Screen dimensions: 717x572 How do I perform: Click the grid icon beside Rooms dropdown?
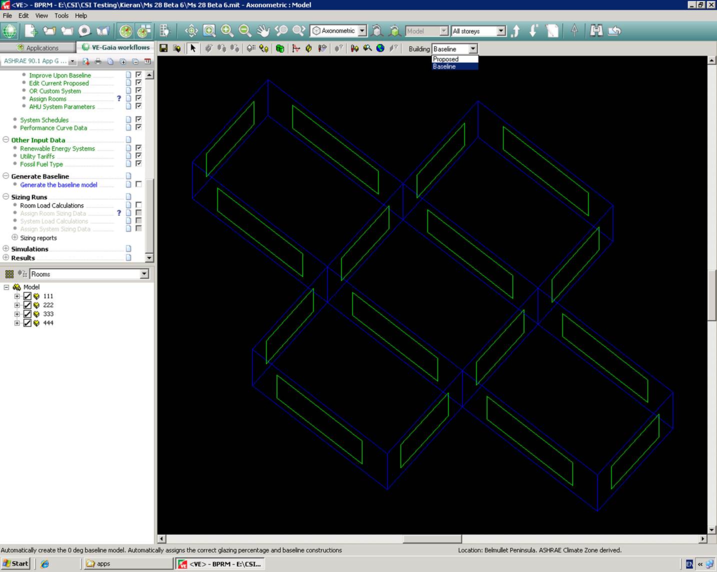9,274
